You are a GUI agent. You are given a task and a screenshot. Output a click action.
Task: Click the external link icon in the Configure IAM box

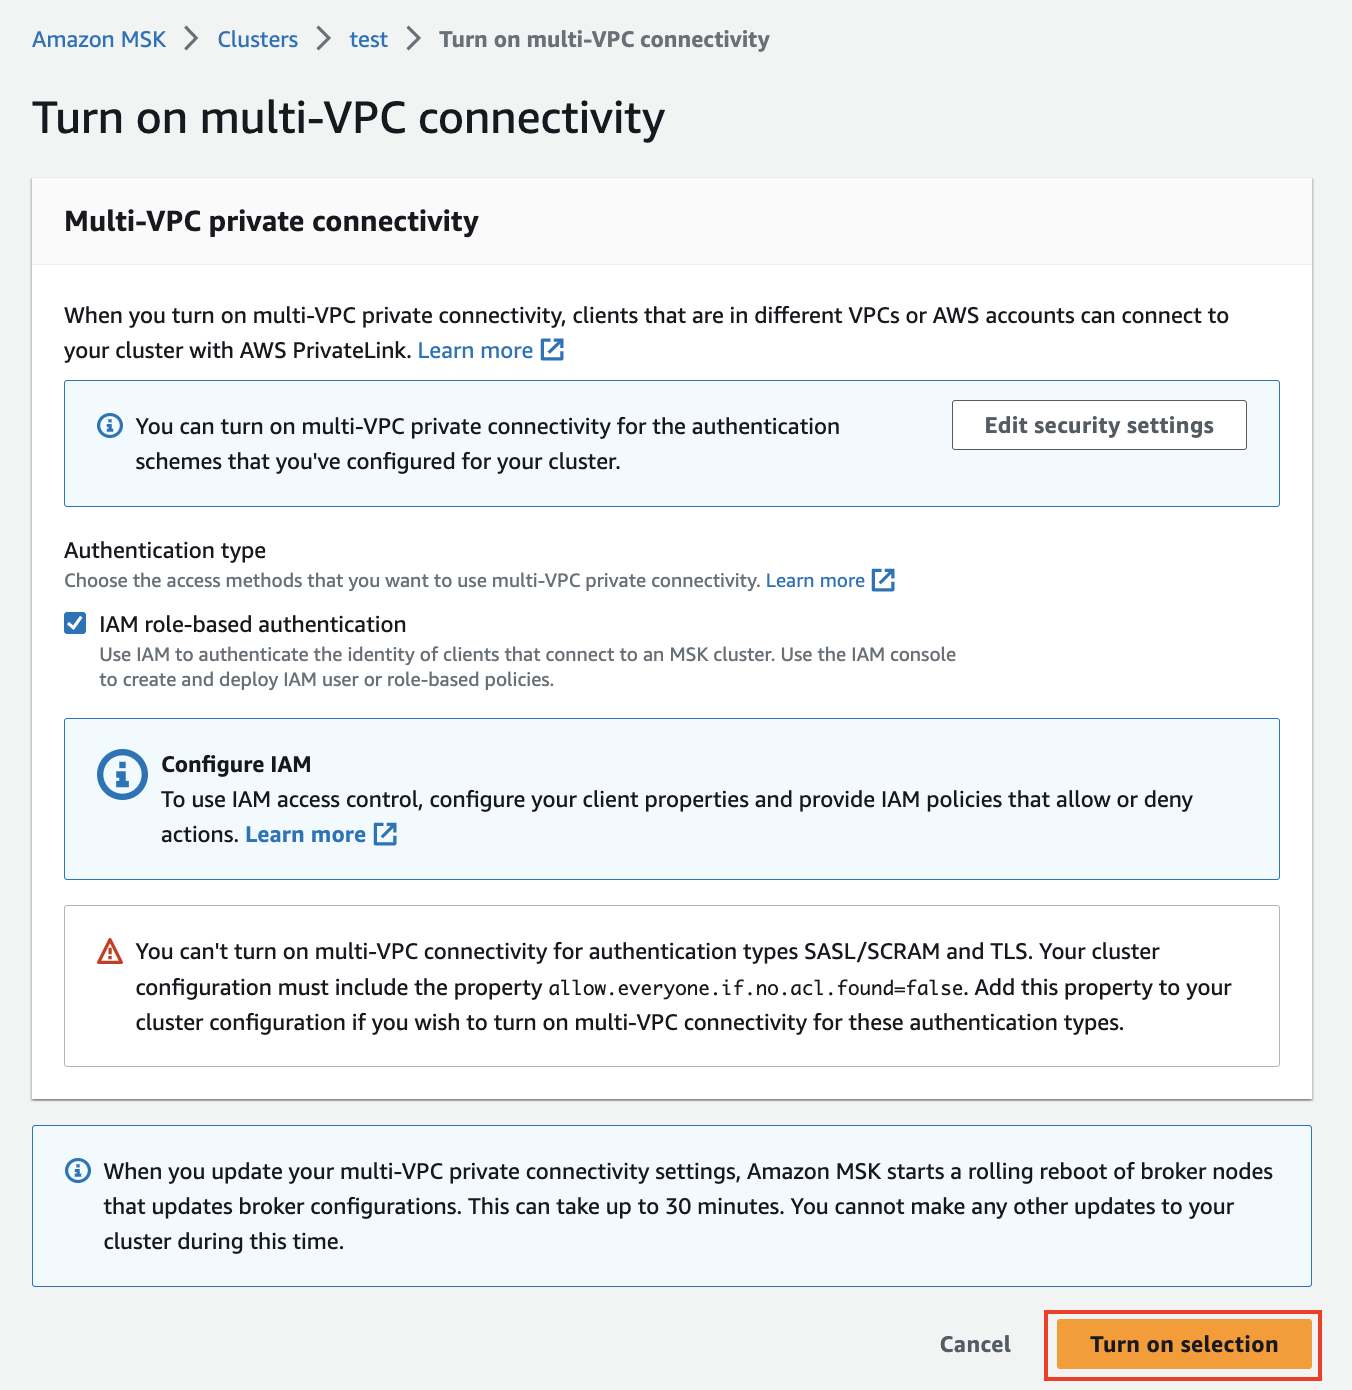click(x=385, y=834)
